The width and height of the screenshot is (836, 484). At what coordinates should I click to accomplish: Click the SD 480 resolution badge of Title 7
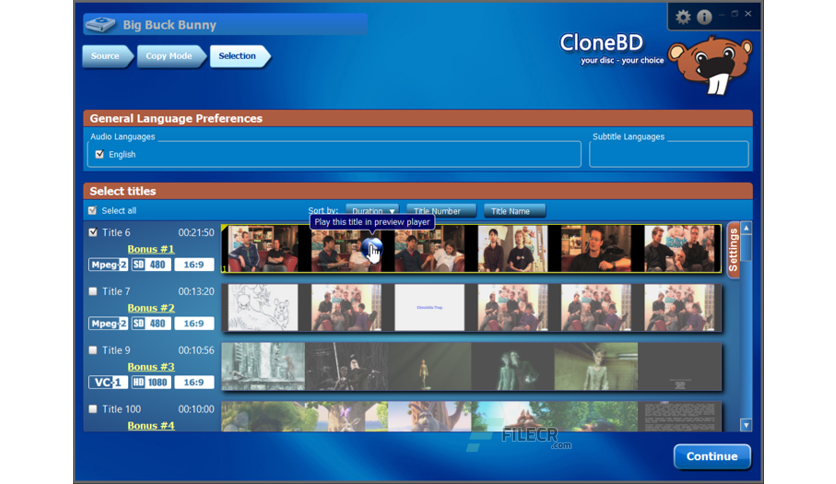[x=151, y=324]
